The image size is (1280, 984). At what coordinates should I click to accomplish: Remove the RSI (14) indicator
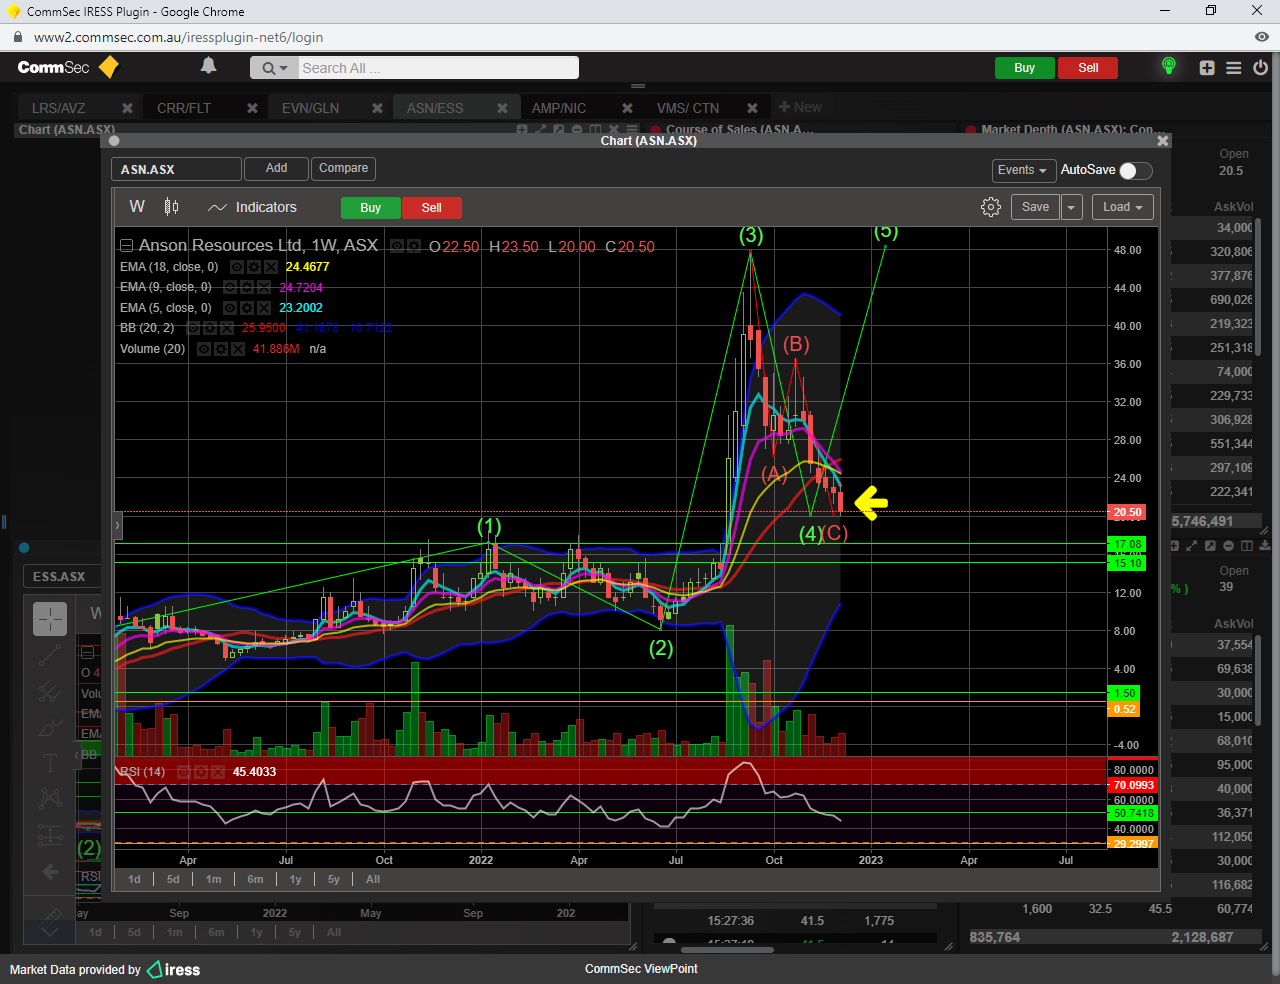coord(217,772)
